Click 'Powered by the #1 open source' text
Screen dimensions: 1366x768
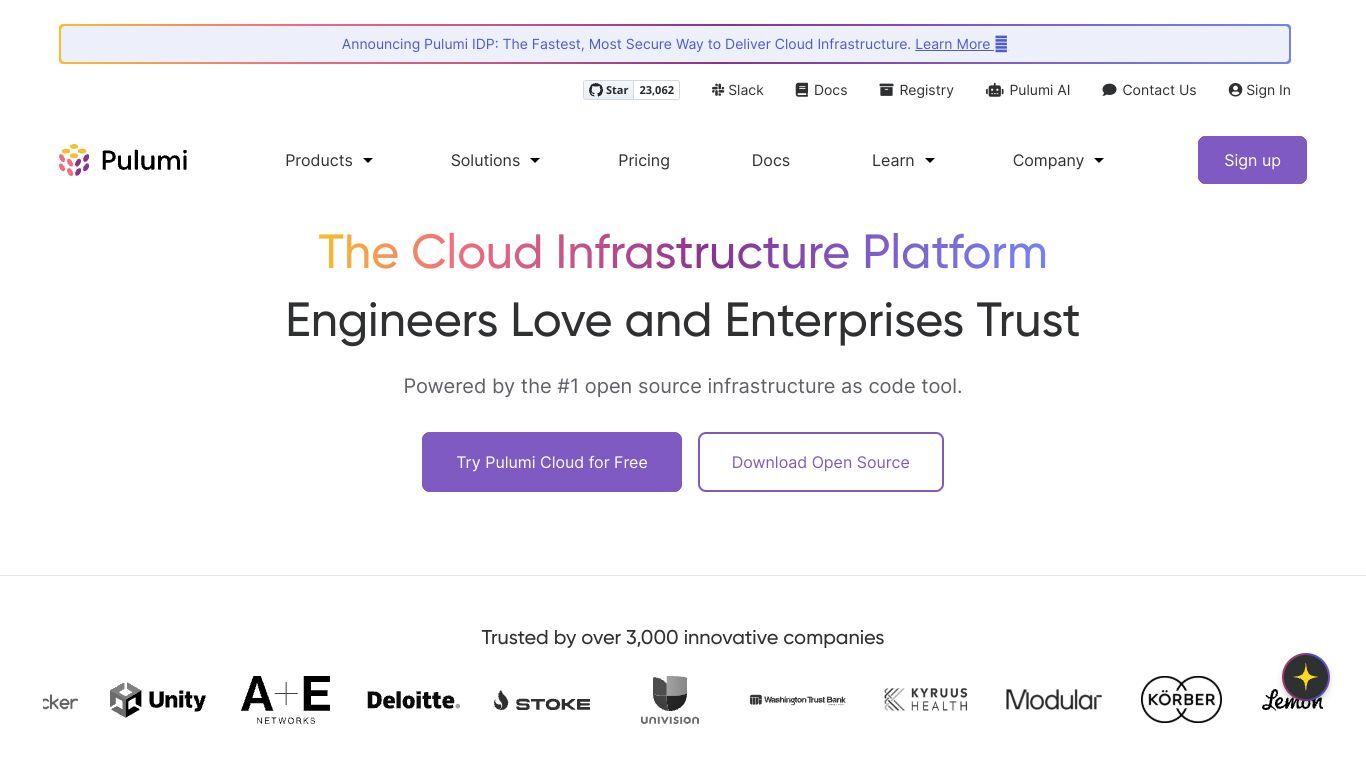[683, 386]
